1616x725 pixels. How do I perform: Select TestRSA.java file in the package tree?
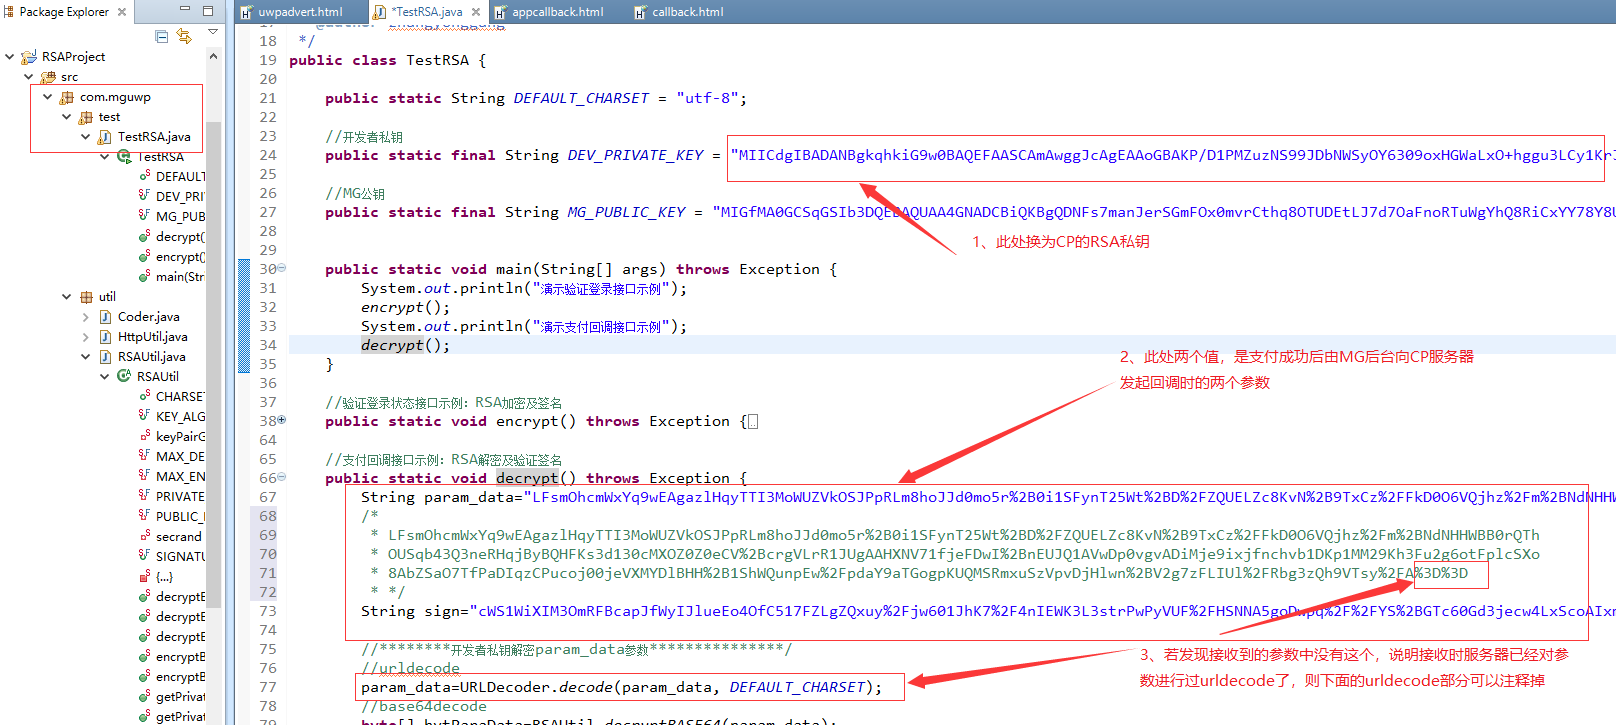(153, 137)
